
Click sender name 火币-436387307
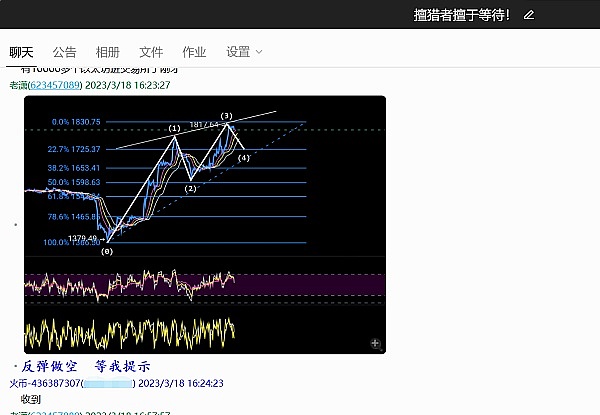click(45, 383)
